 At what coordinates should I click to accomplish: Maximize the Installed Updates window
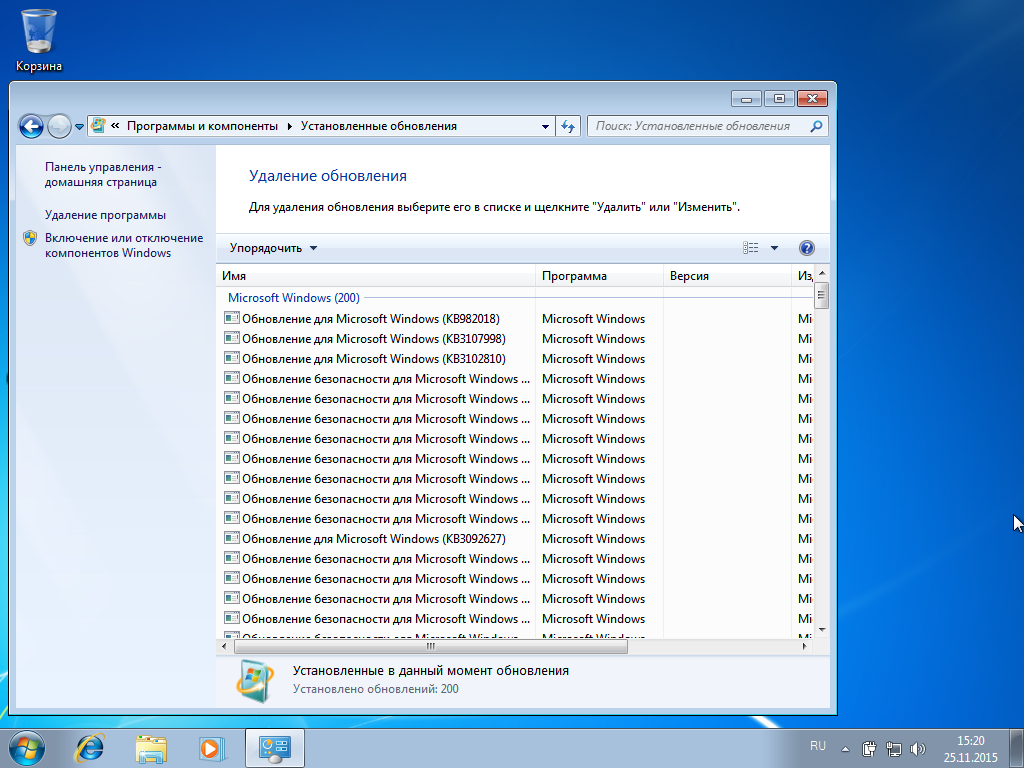779,99
